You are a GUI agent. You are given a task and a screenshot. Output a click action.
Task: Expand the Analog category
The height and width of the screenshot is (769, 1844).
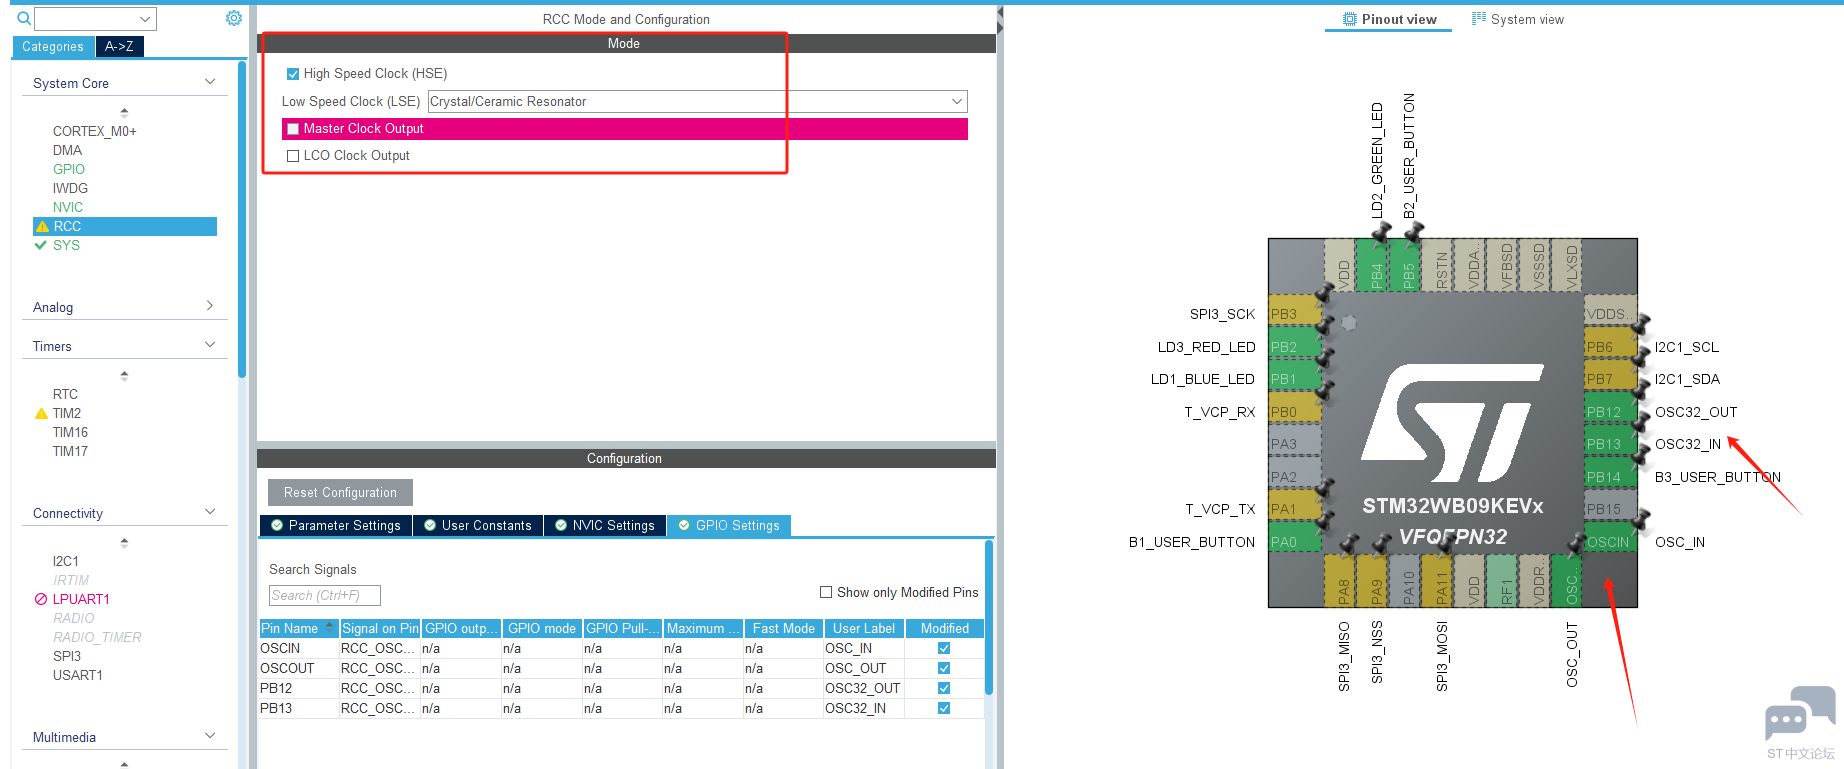point(210,306)
